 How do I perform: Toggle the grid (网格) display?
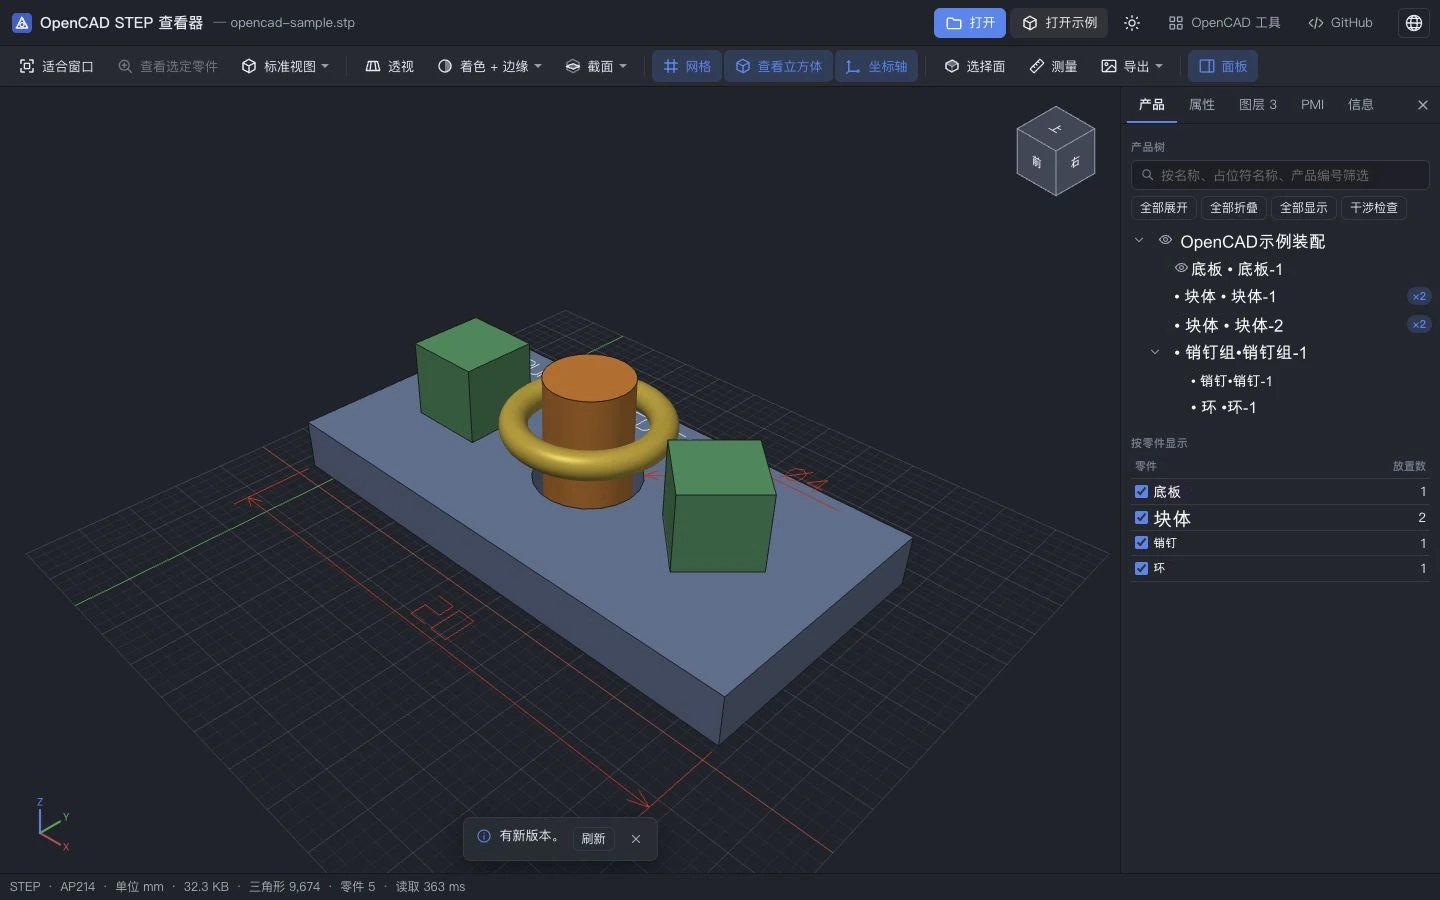pos(687,66)
